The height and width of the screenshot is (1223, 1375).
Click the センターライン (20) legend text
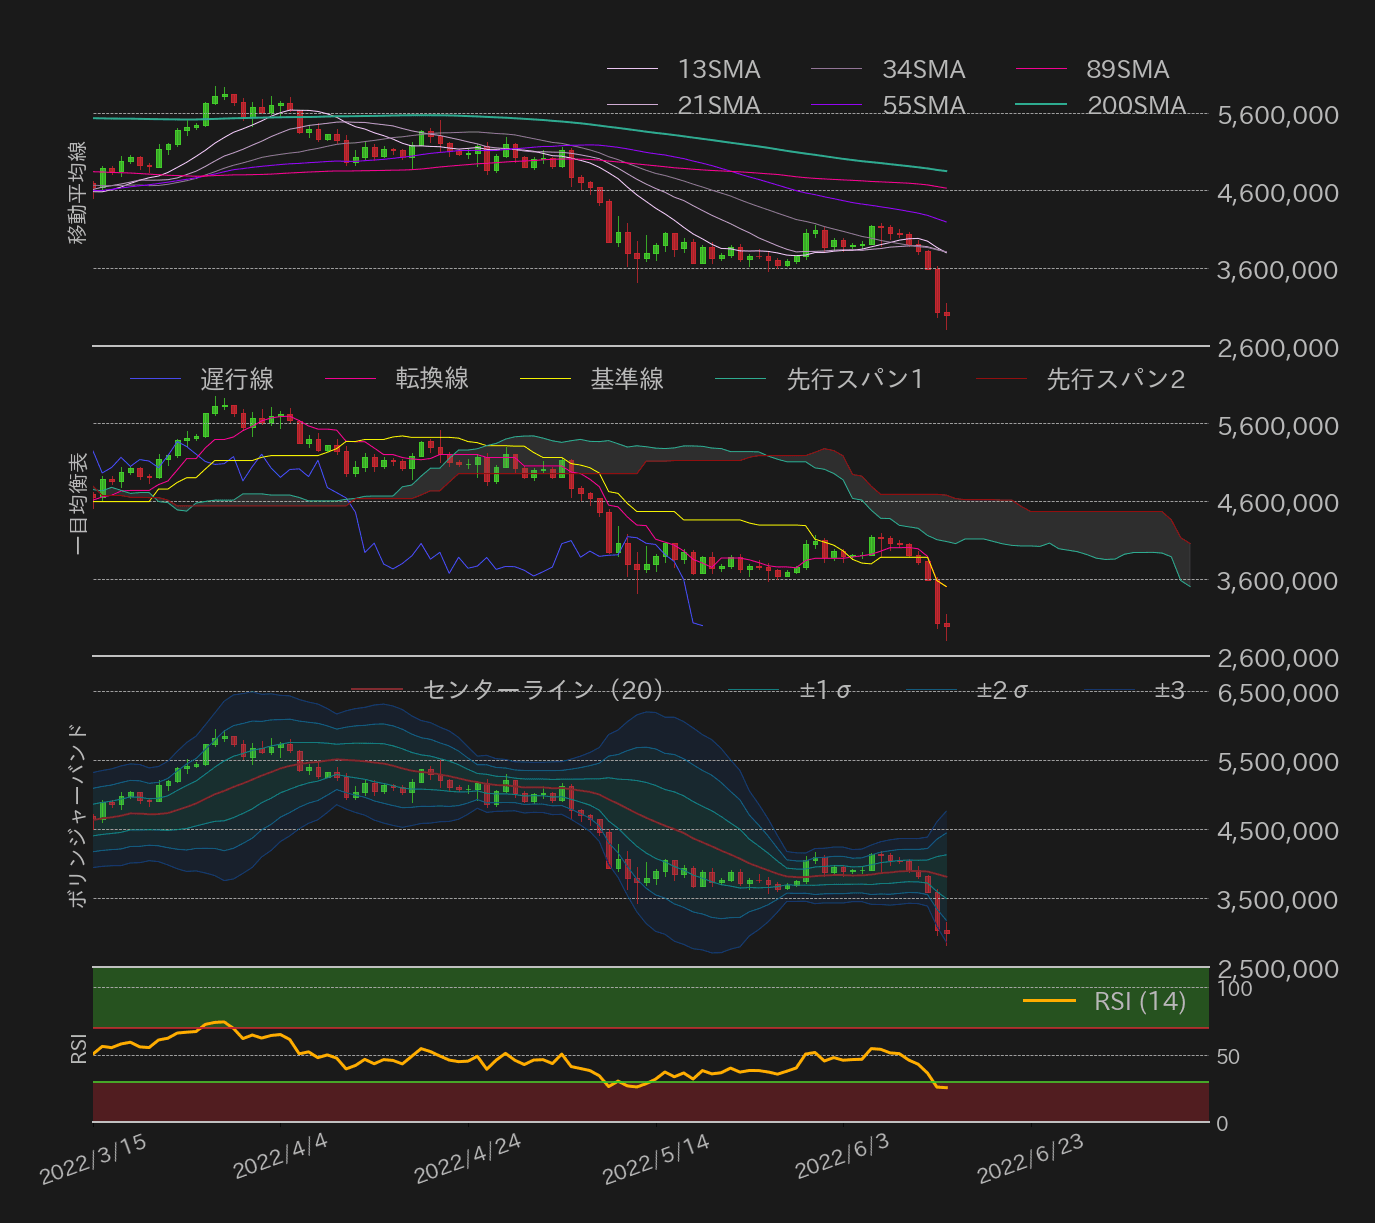[545, 688]
